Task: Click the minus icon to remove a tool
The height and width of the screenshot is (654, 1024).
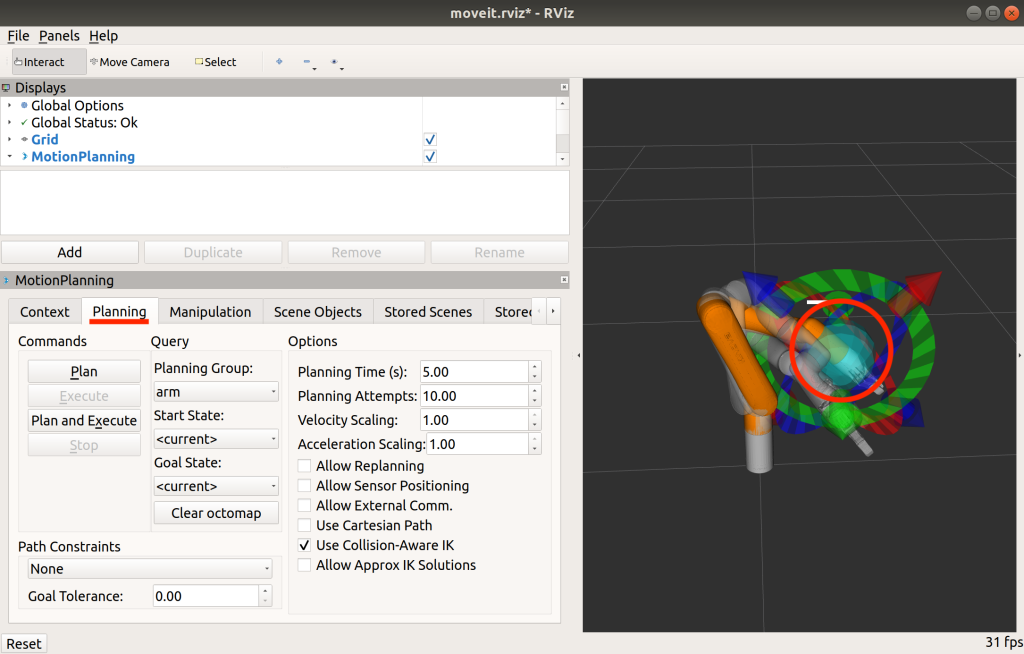Action: [x=307, y=62]
